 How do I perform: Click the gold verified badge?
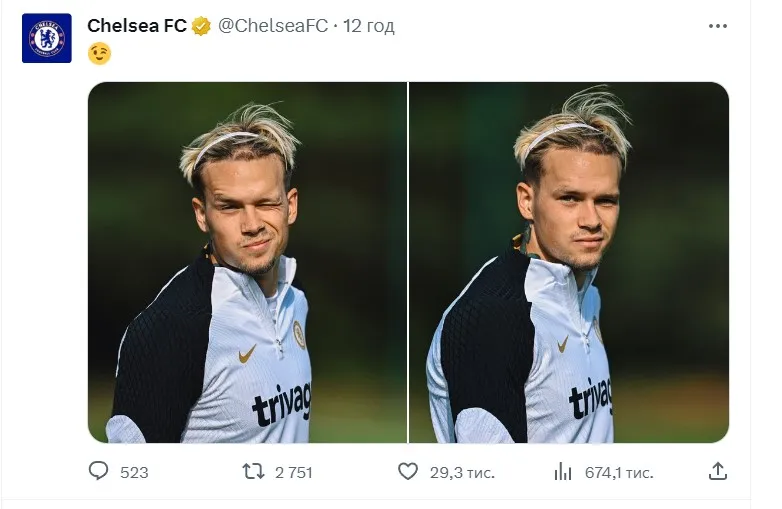coord(201,26)
